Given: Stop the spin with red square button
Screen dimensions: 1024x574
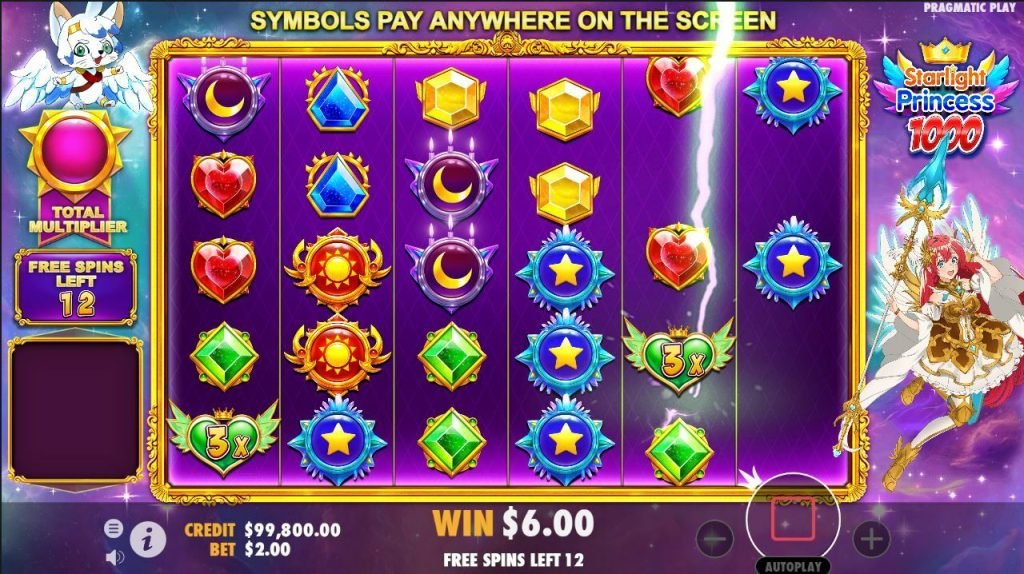Looking at the screenshot, I should click(793, 519).
